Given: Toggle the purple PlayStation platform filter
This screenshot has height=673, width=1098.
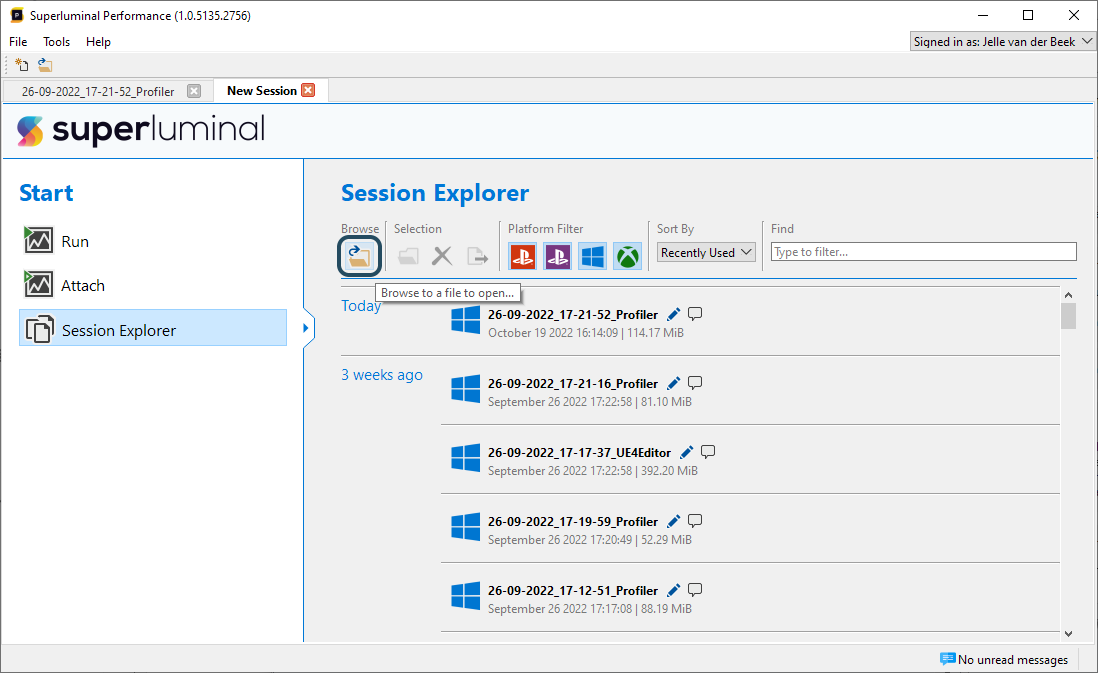Looking at the screenshot, I should click(558, 256).
